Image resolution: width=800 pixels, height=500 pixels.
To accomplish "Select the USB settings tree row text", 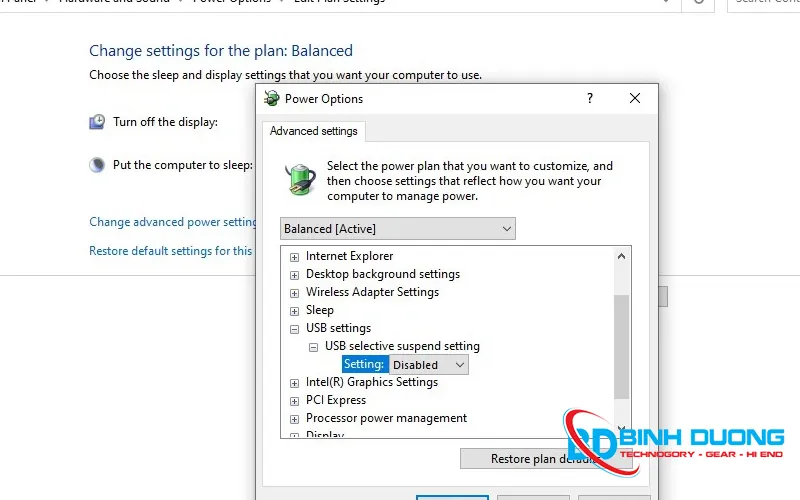I will [338, 328].
